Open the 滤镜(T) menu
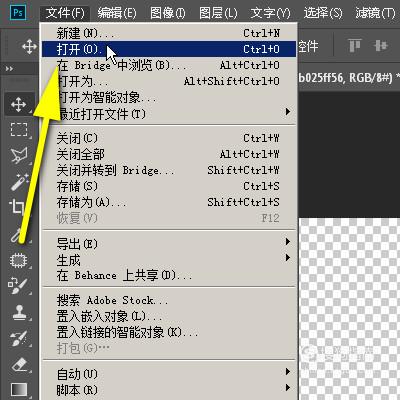 (x=375, y=13)
